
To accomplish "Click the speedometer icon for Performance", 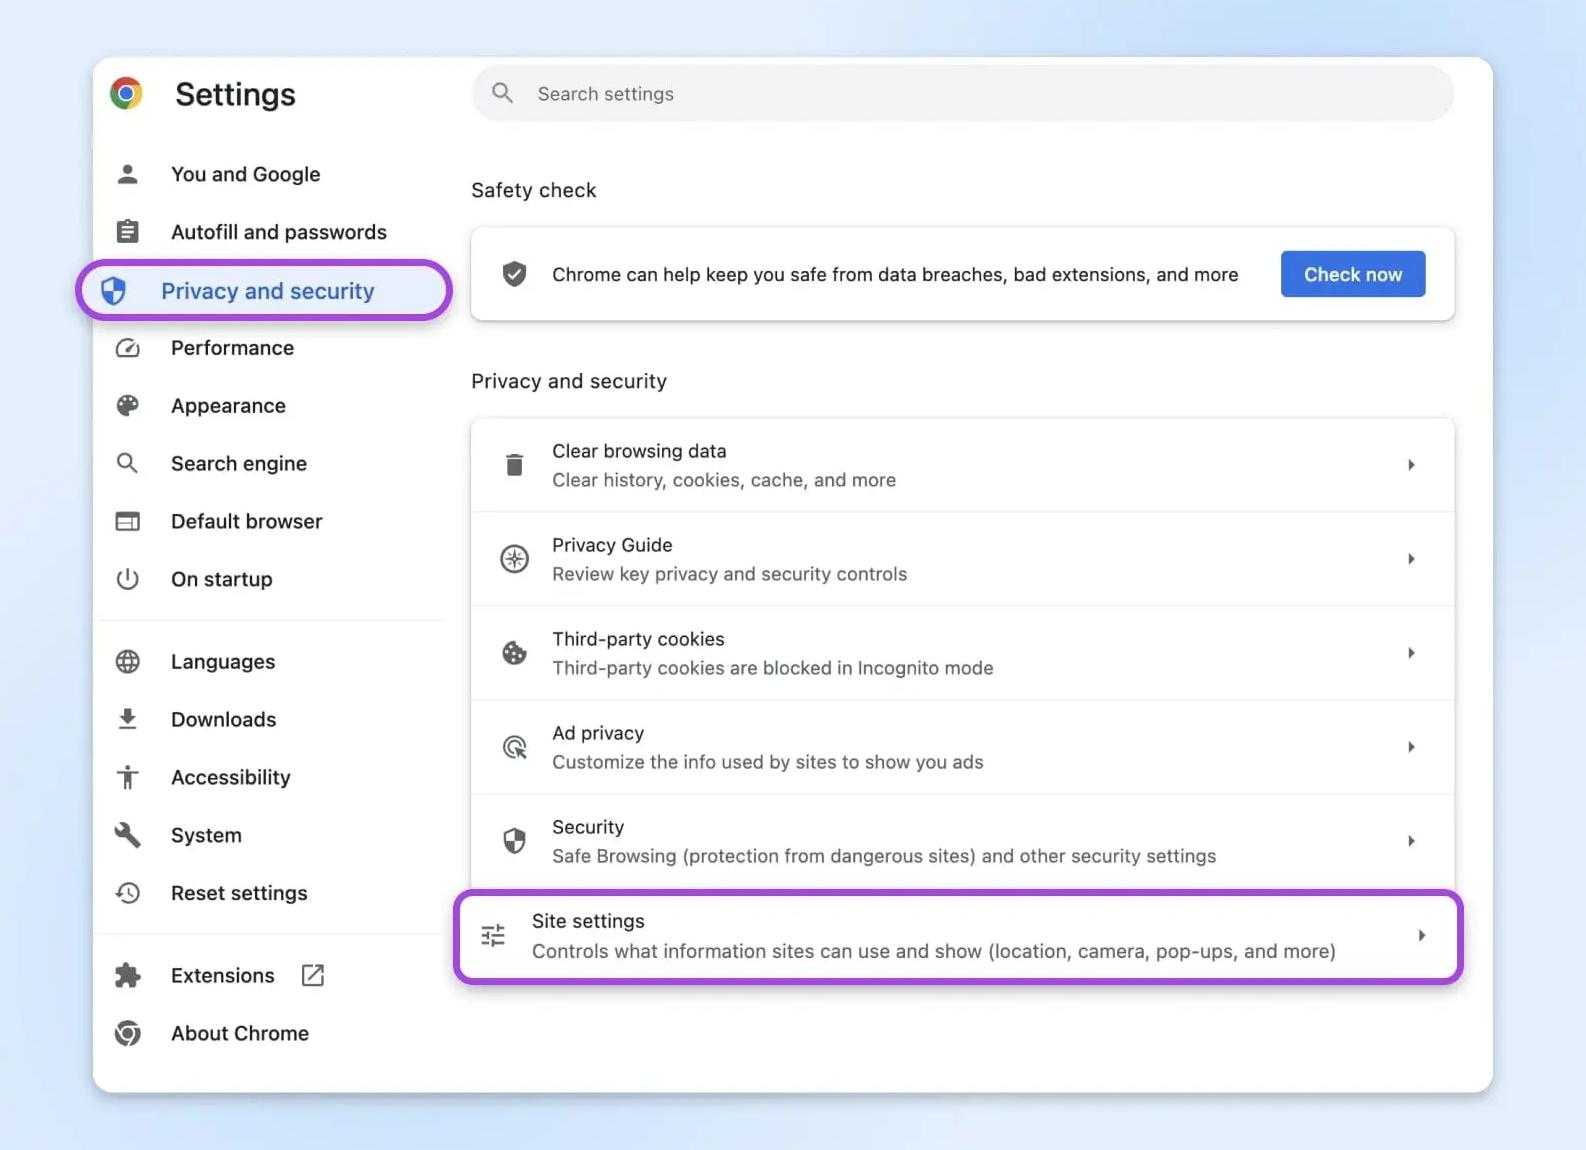I will click(127, 348).
